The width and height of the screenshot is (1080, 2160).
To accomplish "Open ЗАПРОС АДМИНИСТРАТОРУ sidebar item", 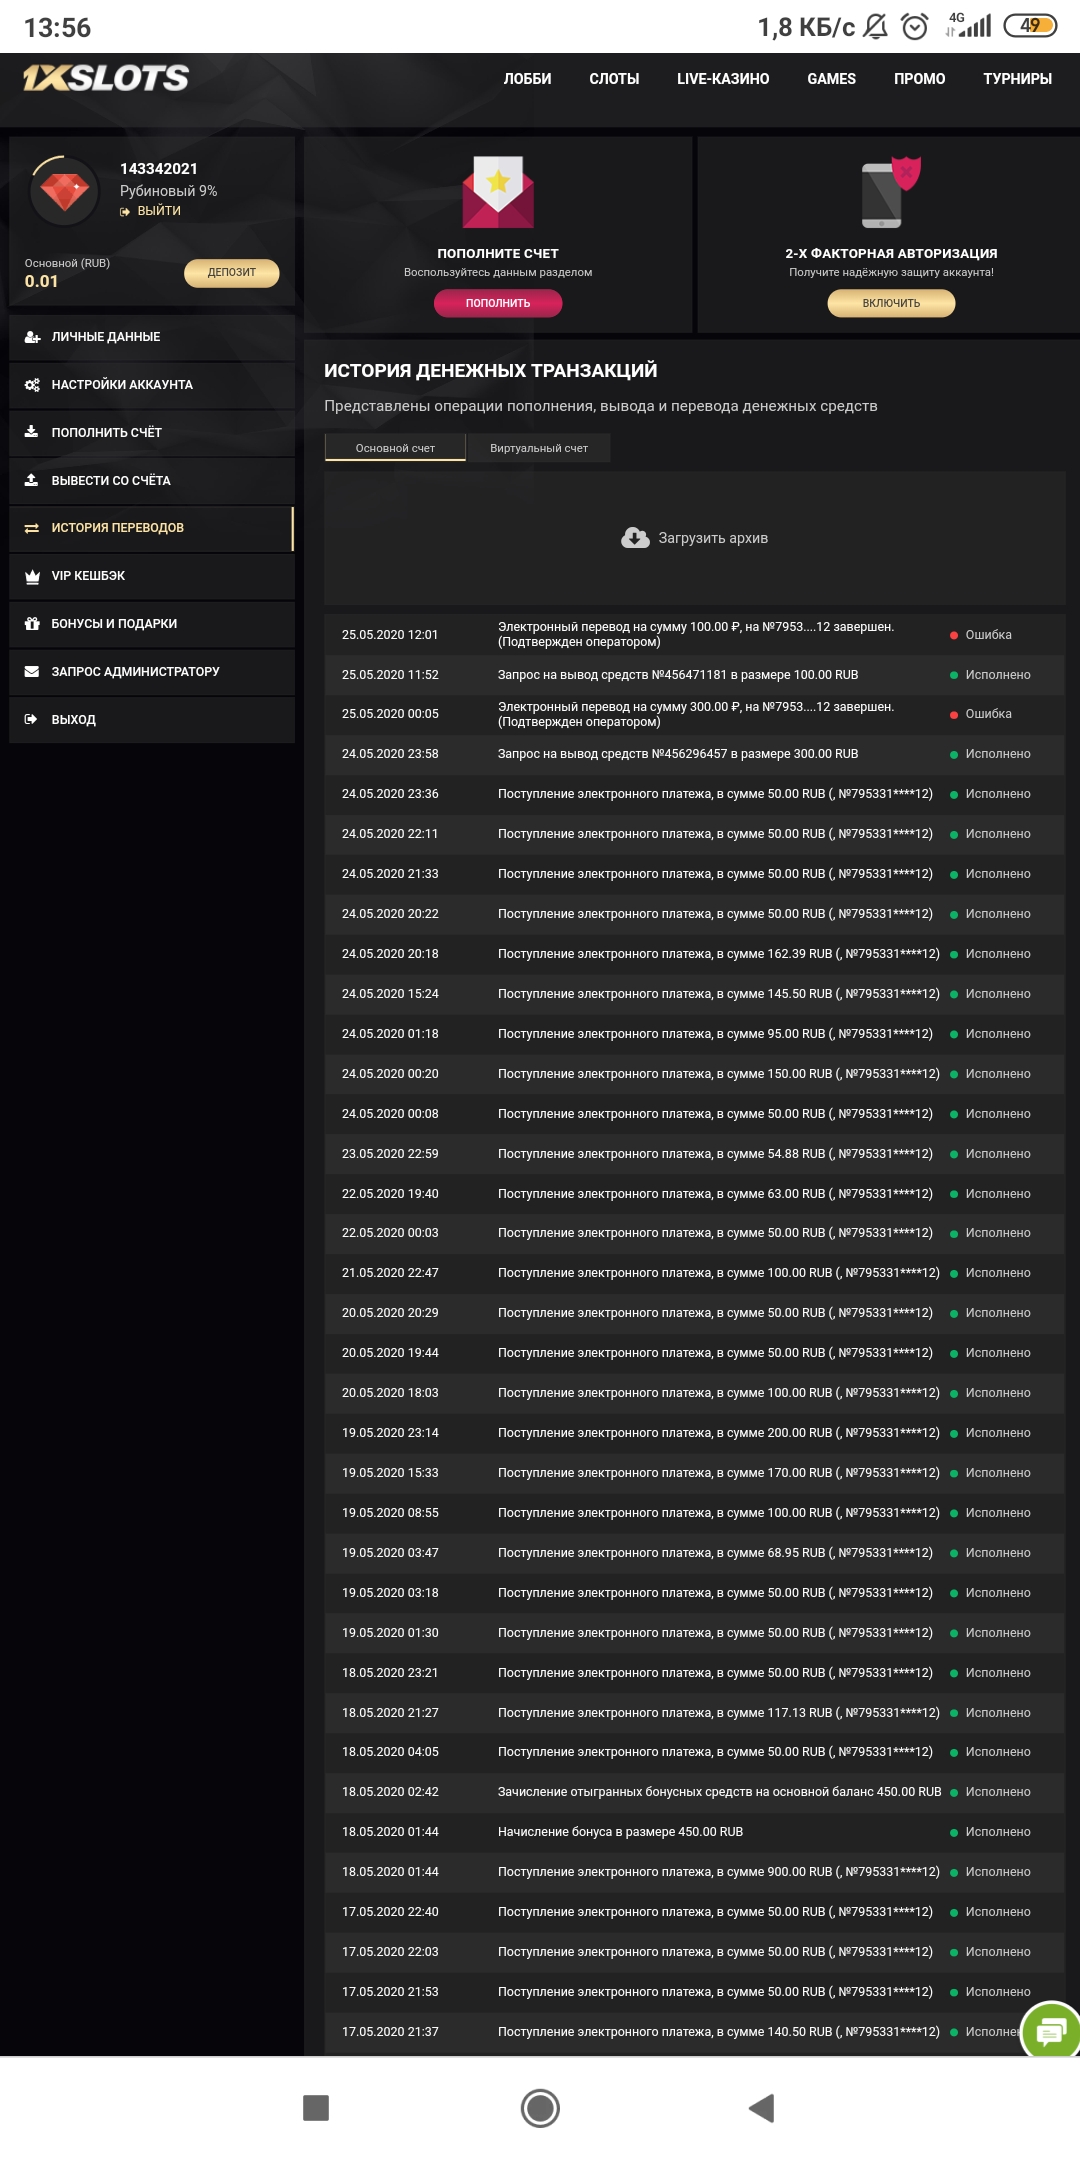I will pyautogui.click(x=152, y=671).
